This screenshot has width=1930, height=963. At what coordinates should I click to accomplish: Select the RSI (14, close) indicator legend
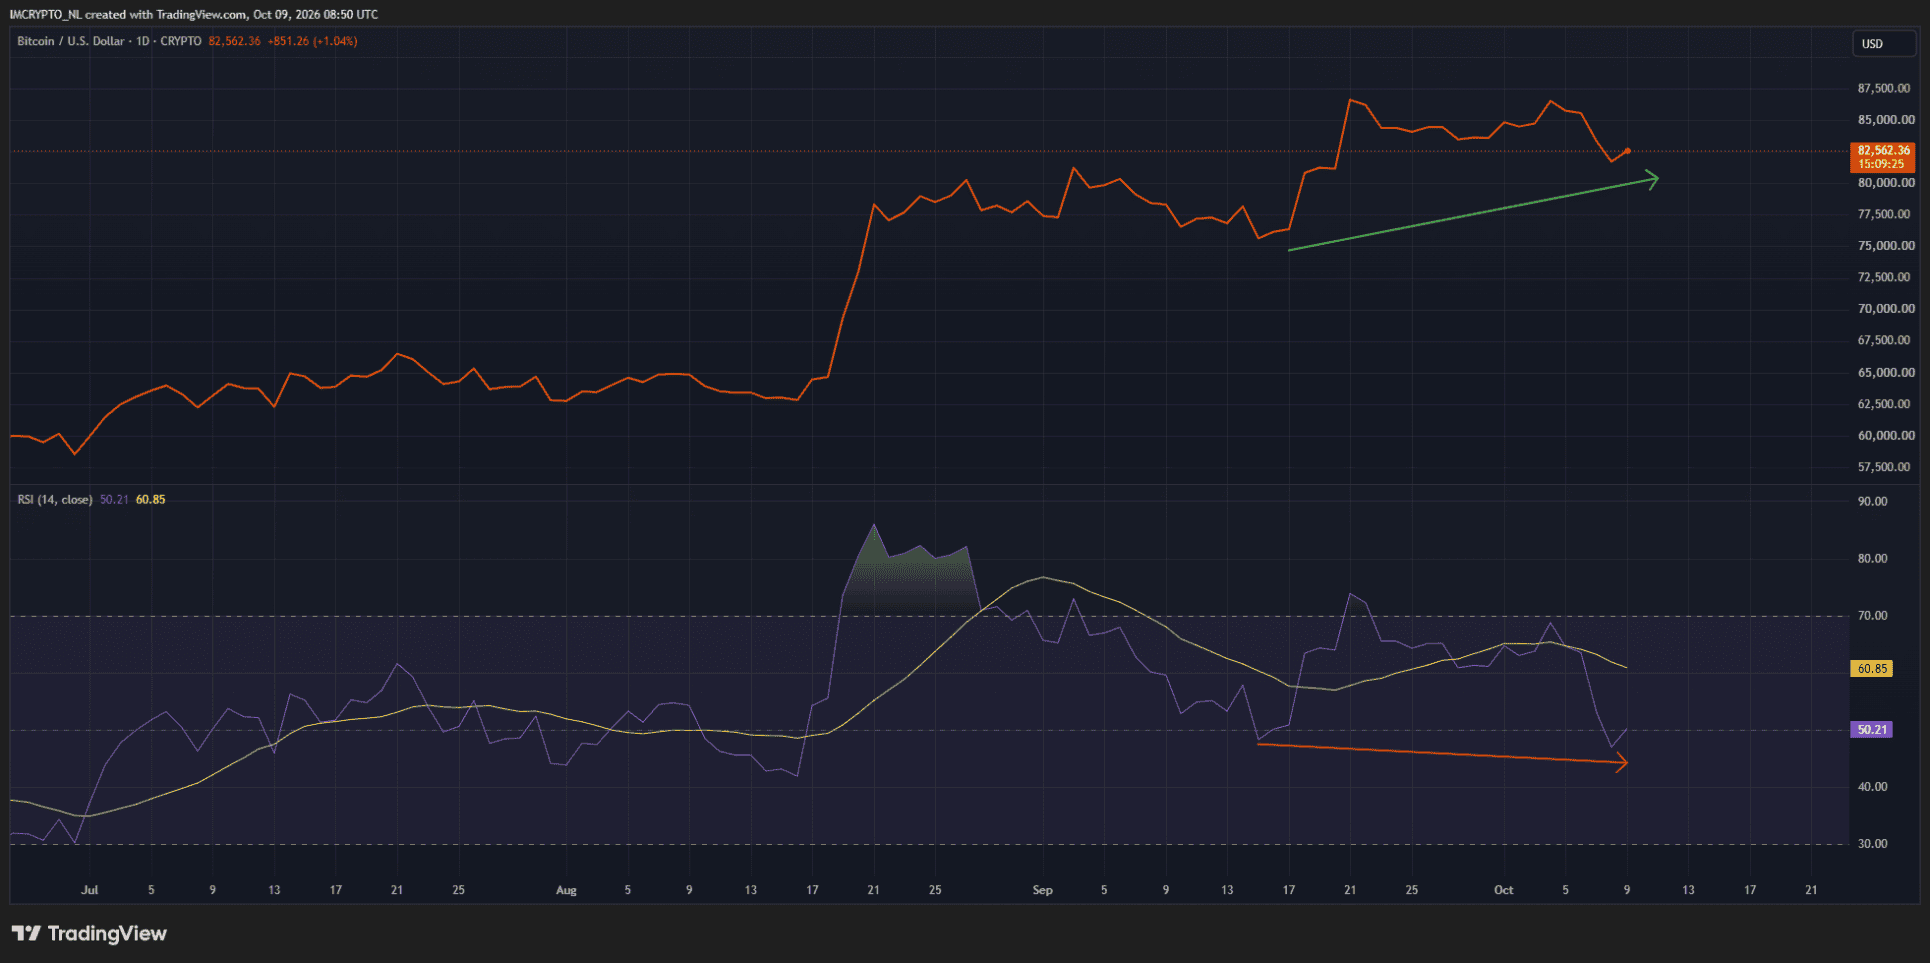pyautogui.click(x=55, y=499)
